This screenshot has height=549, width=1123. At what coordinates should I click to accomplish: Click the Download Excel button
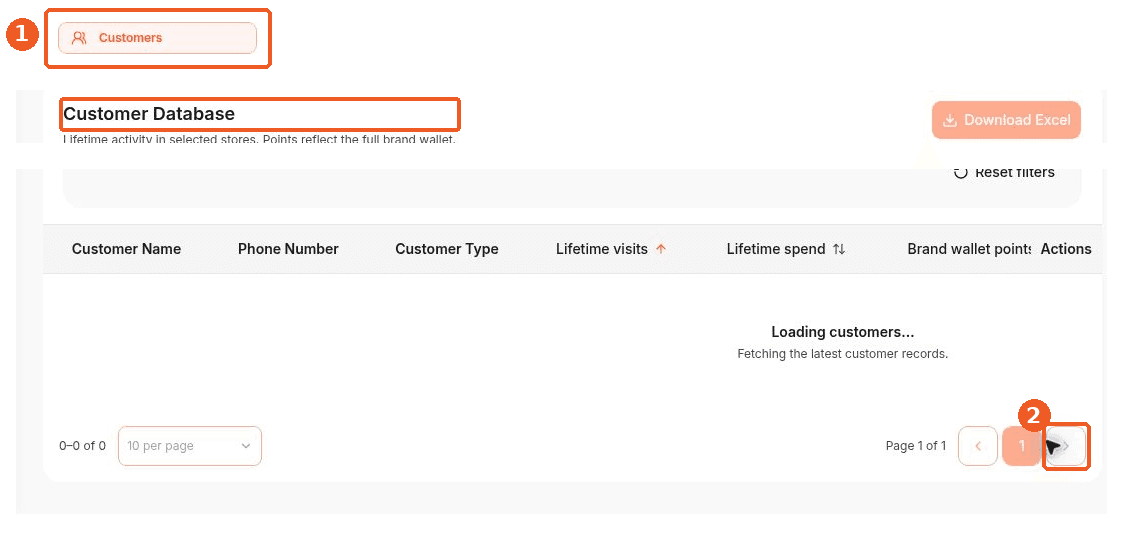coord(1006,120)
